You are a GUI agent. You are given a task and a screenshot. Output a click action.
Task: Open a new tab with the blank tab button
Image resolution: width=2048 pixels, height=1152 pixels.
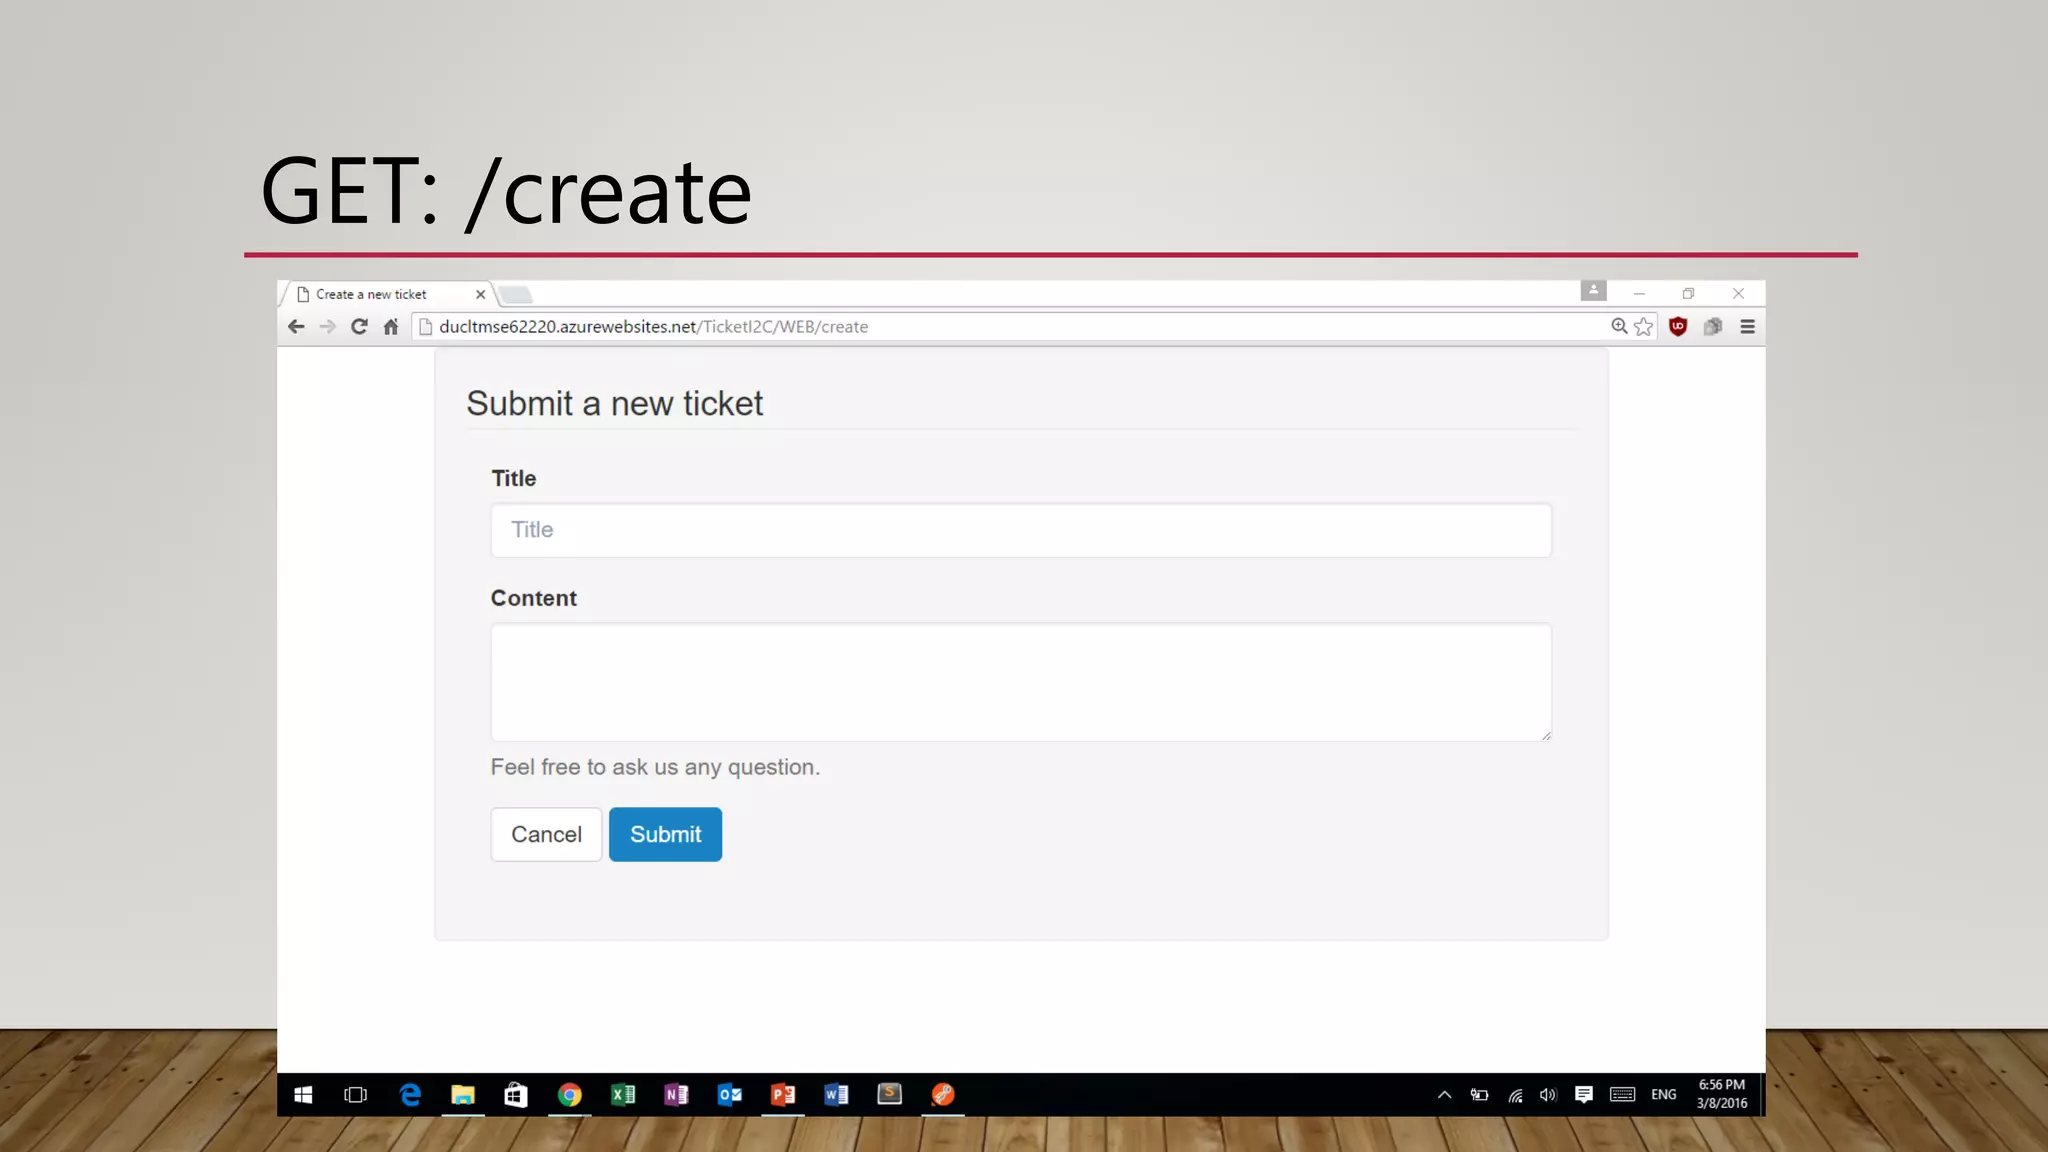click(x=516, y=295)
